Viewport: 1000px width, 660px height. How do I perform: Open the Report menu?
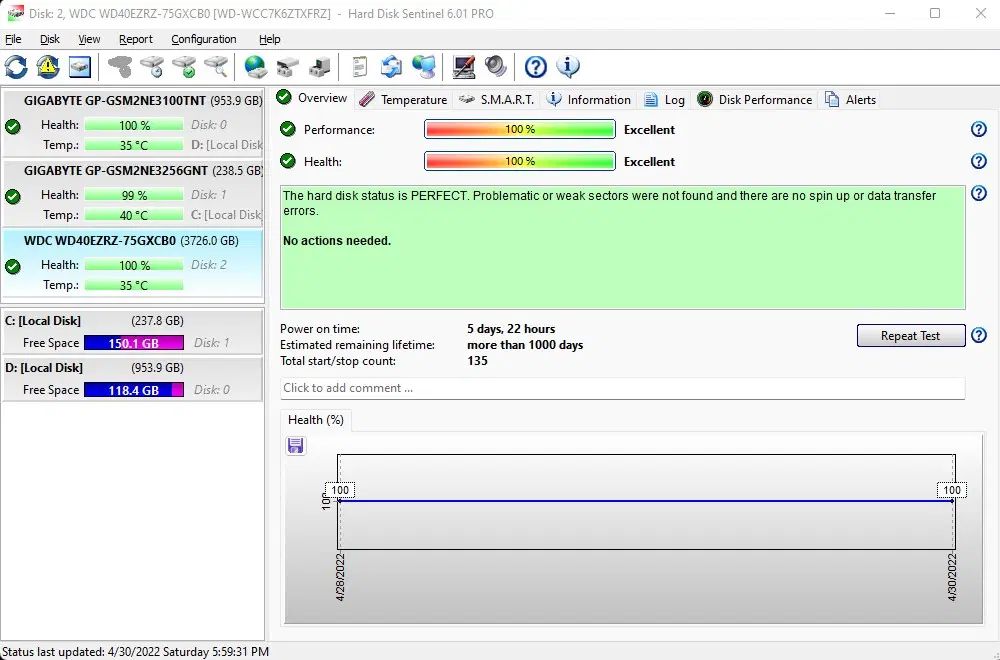tap(136, 39)
